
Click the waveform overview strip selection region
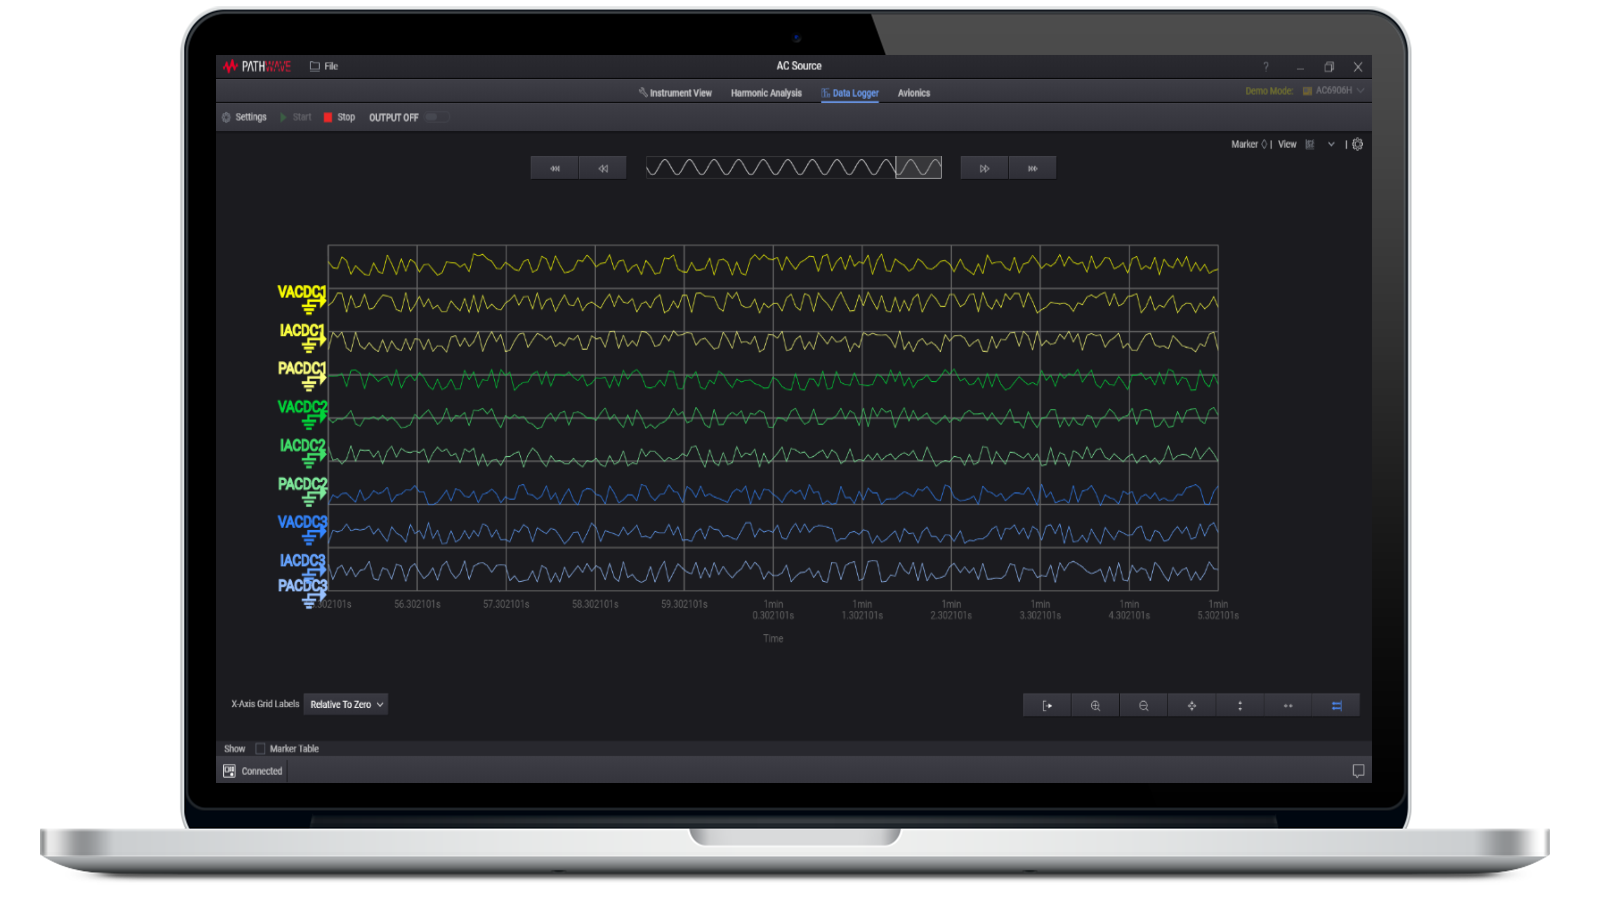[x=918, y=167]
